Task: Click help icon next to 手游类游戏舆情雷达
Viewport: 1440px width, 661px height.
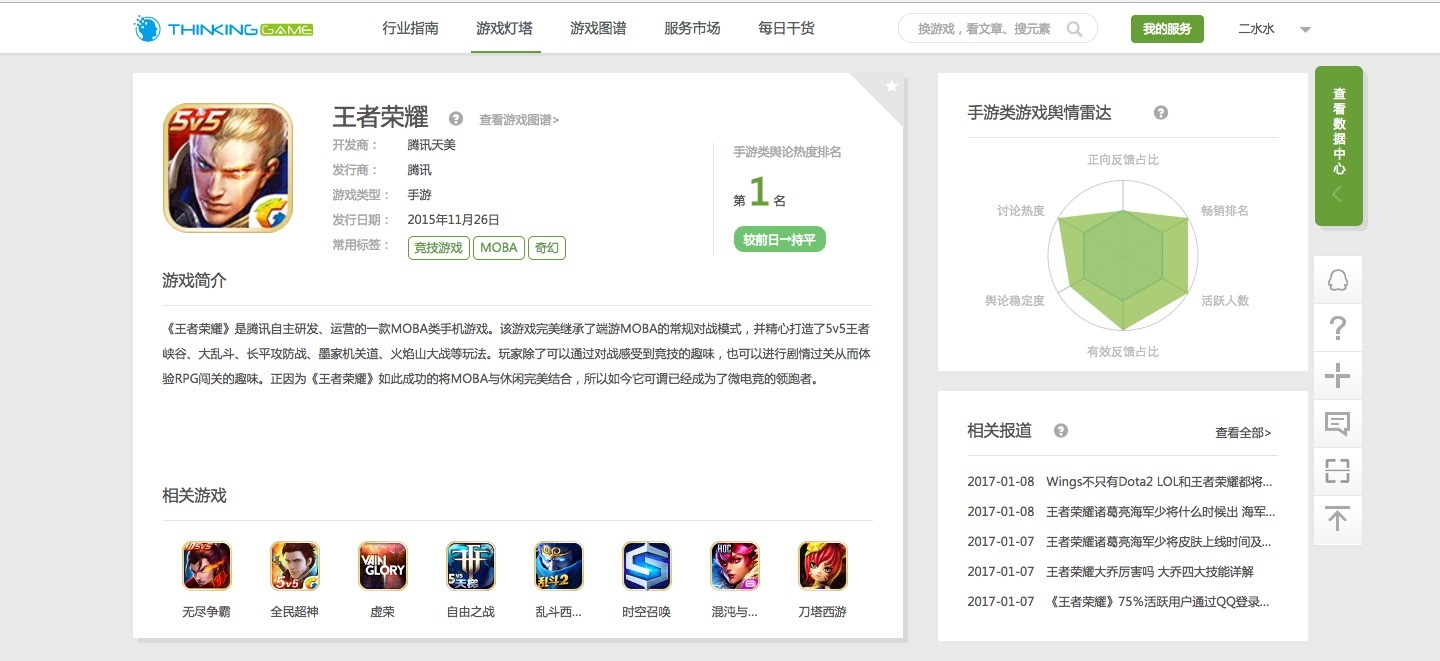Action: pos(1161,113)
